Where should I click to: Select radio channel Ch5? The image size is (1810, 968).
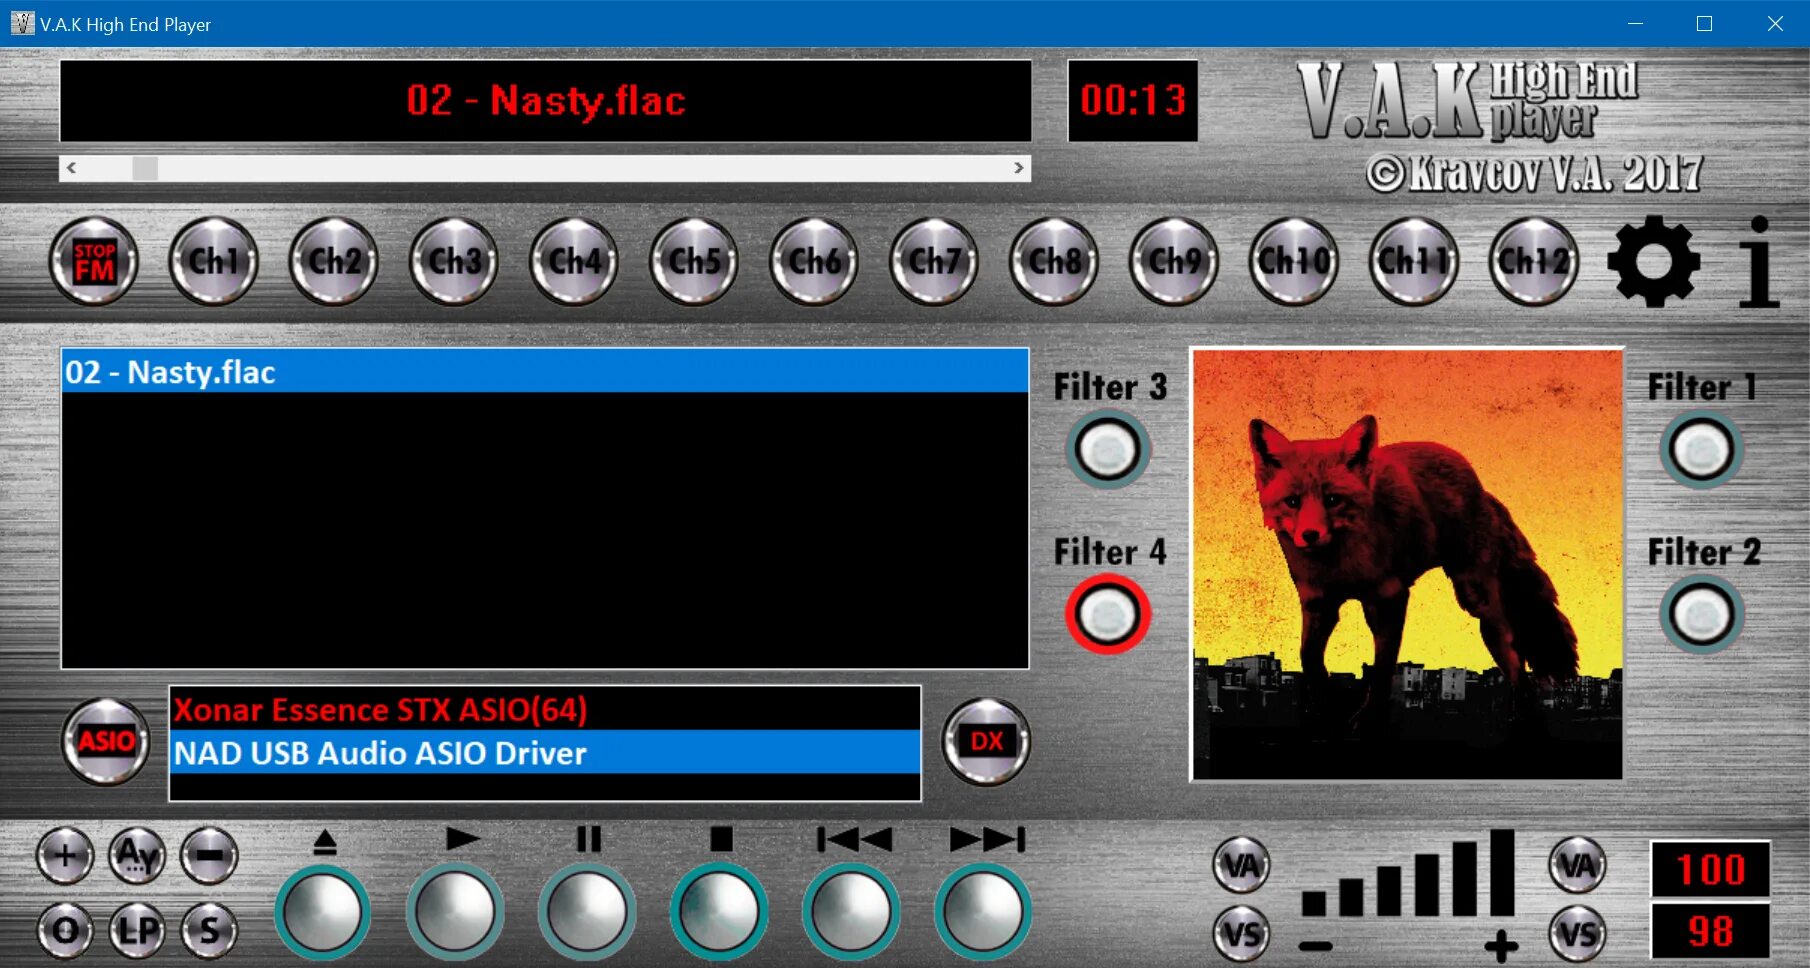(x=694, y=262)
